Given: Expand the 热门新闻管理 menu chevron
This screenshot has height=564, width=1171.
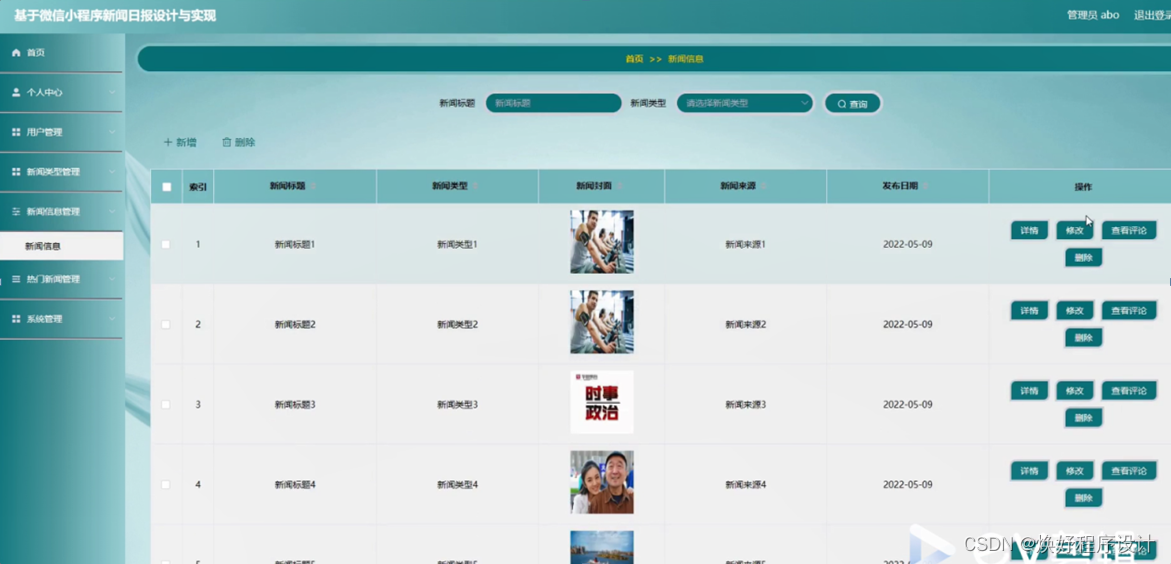Looking at the screenshot, I should click(112, 279).
